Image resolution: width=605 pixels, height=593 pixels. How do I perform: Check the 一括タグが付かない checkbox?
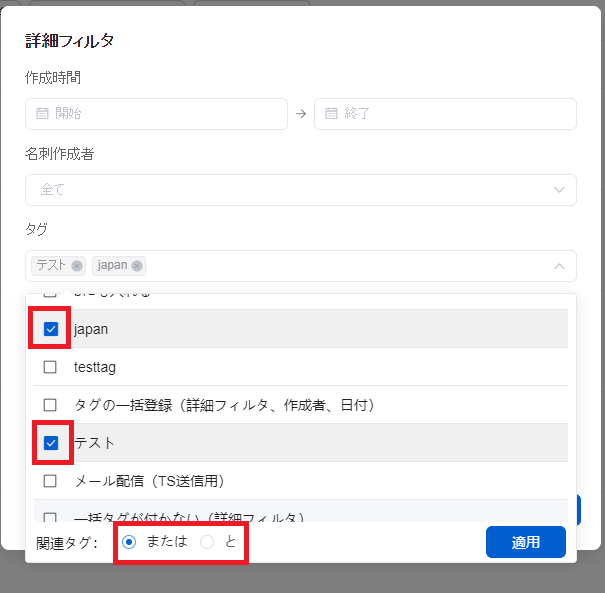[x=50, y=515]
